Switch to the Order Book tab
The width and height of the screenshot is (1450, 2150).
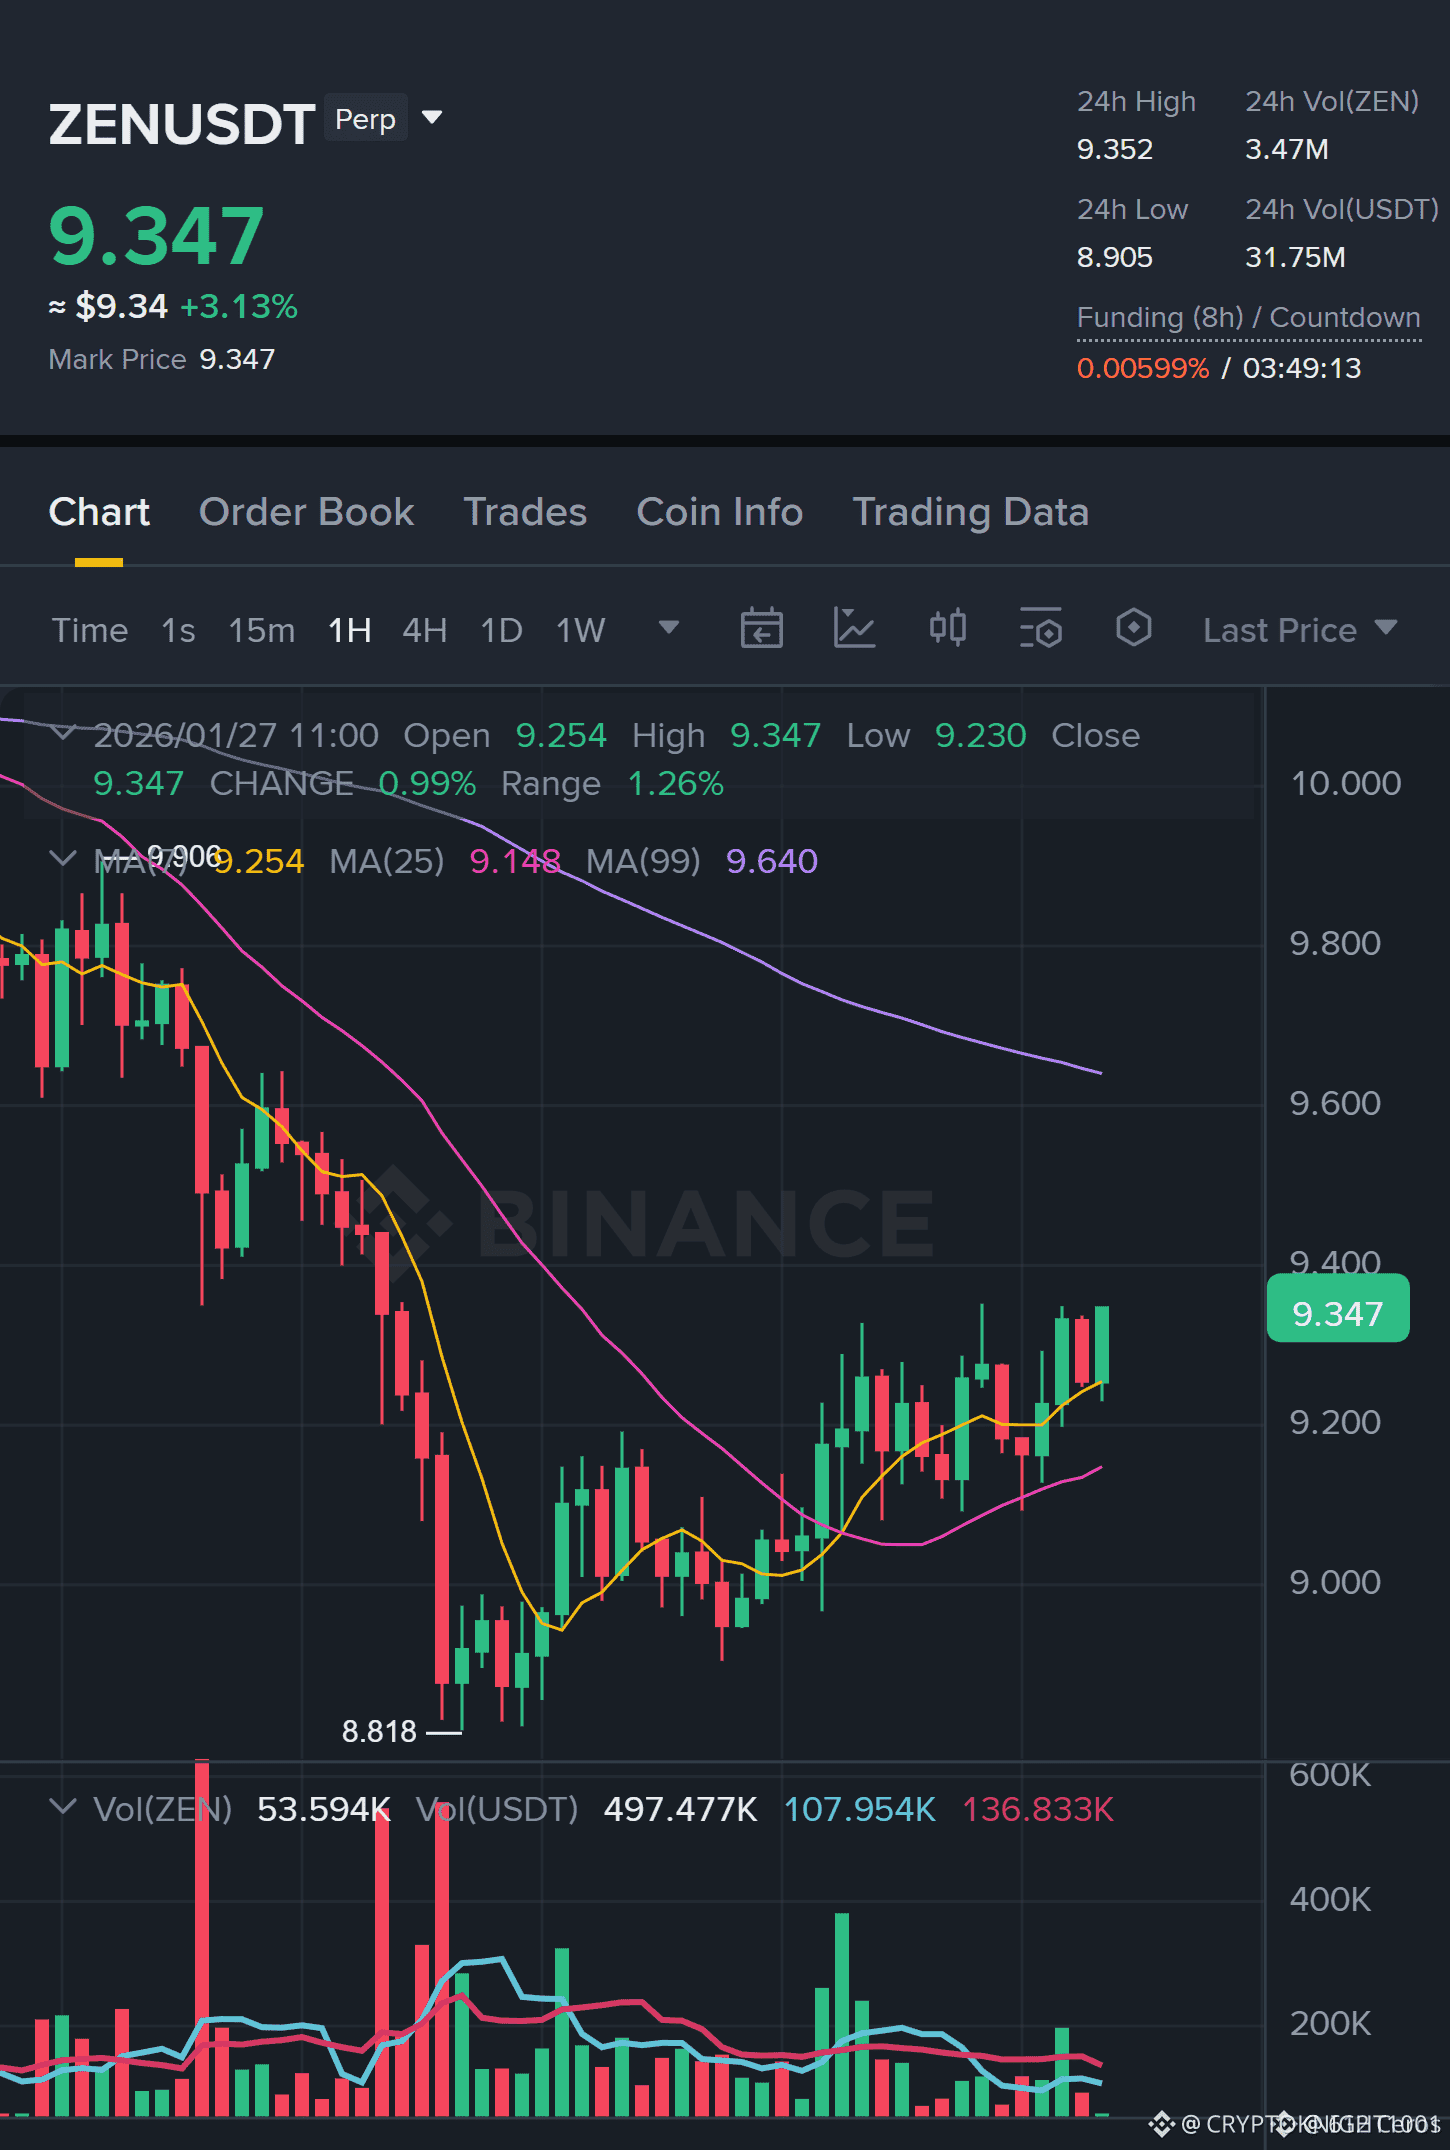point(306,512)
